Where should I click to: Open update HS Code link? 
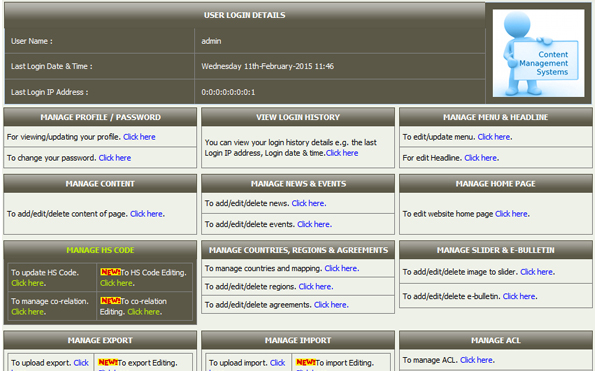click(x=28, y=283)
